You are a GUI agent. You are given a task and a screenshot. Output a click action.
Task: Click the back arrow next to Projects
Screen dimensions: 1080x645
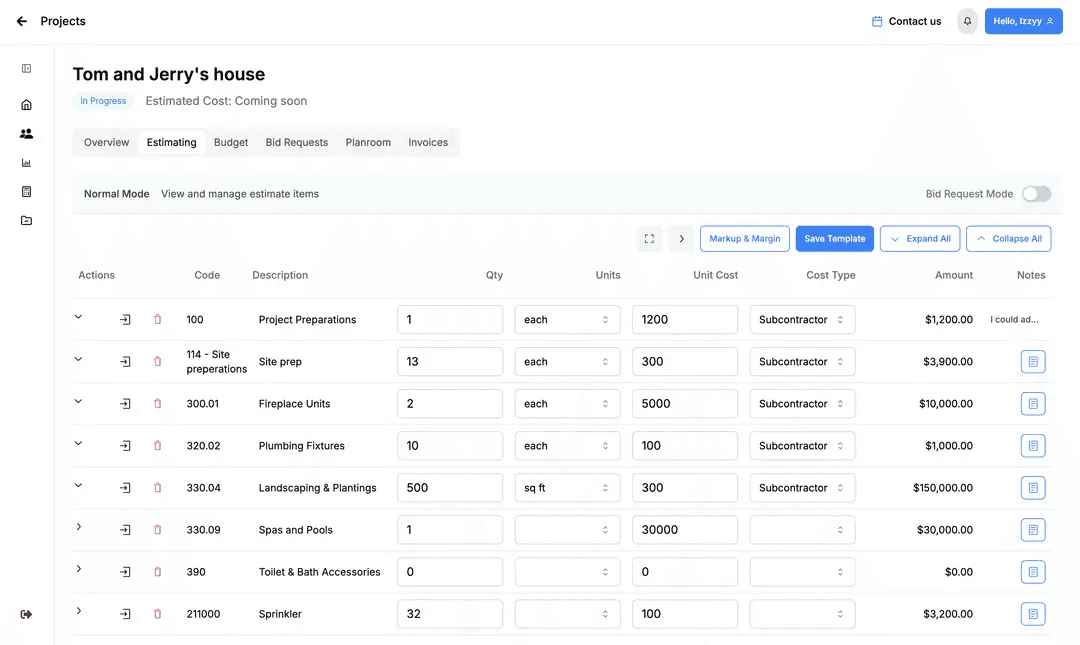tap(22, 21)
